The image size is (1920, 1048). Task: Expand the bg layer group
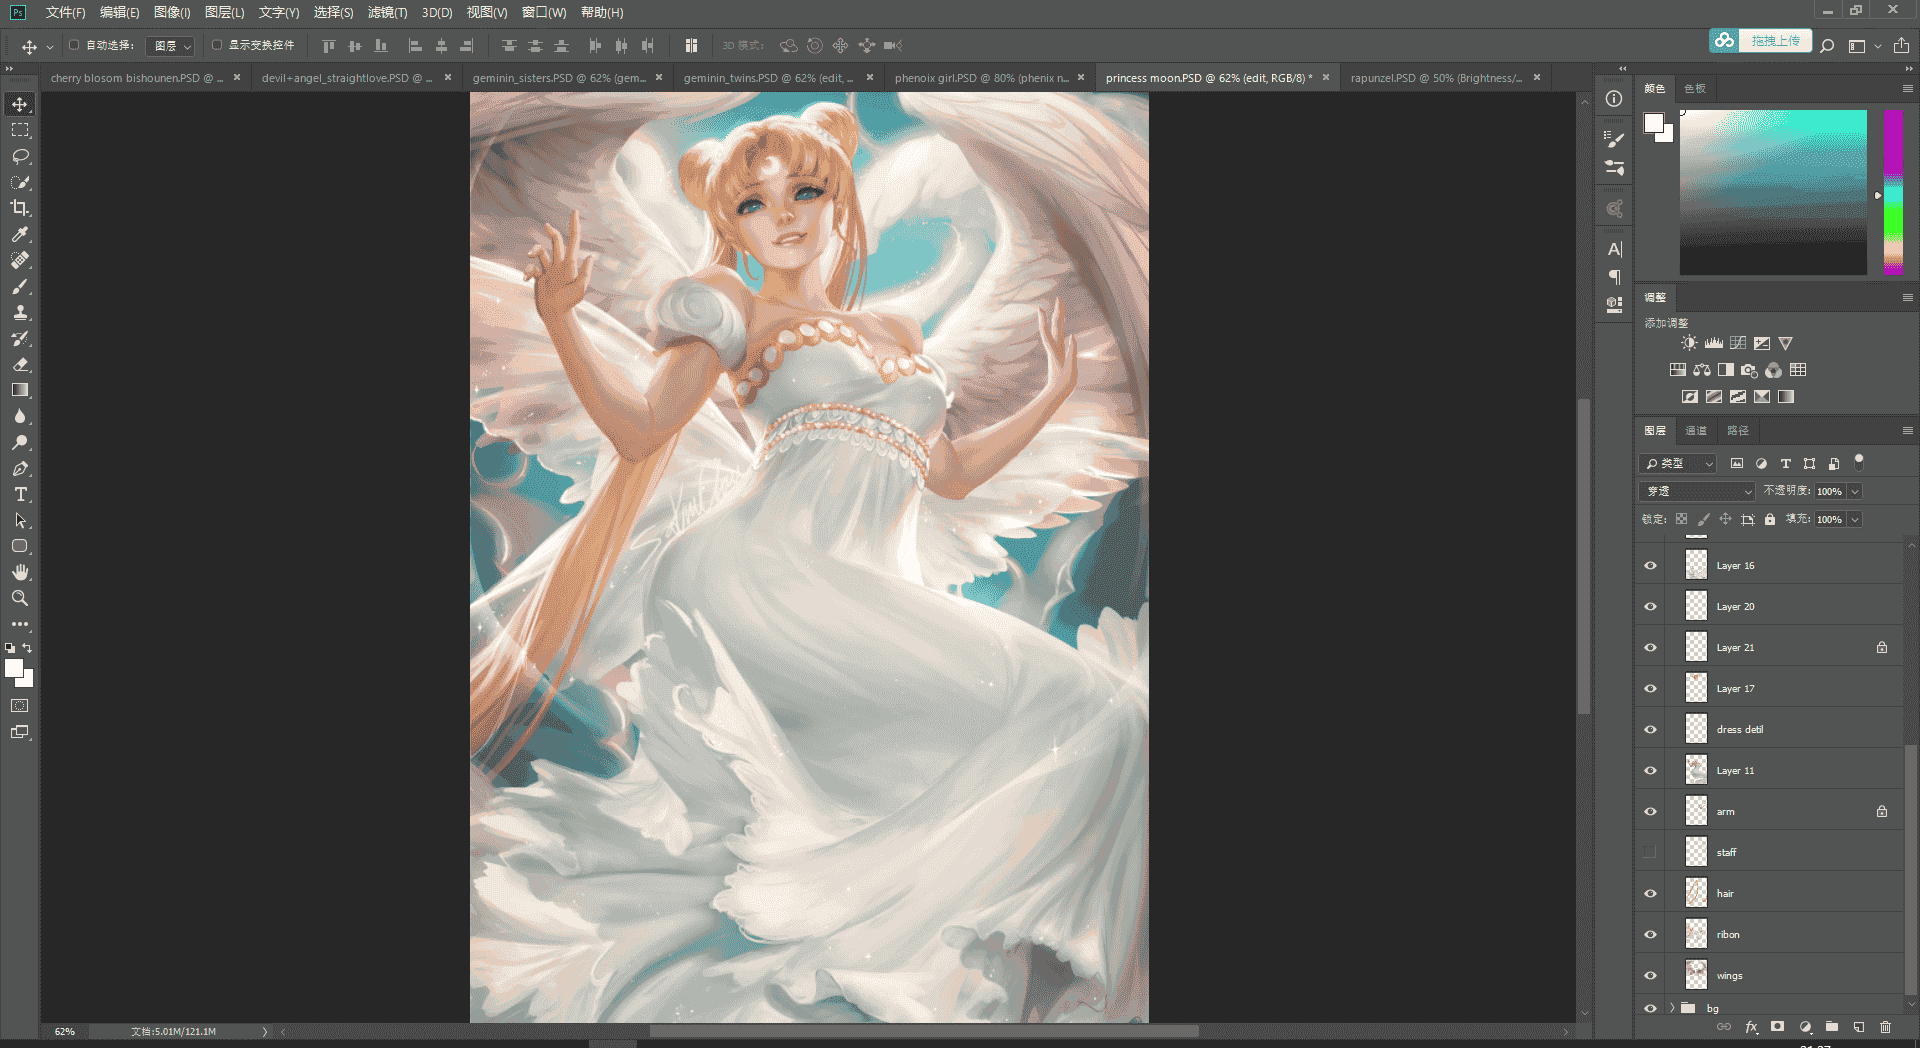(1672, 1008)
